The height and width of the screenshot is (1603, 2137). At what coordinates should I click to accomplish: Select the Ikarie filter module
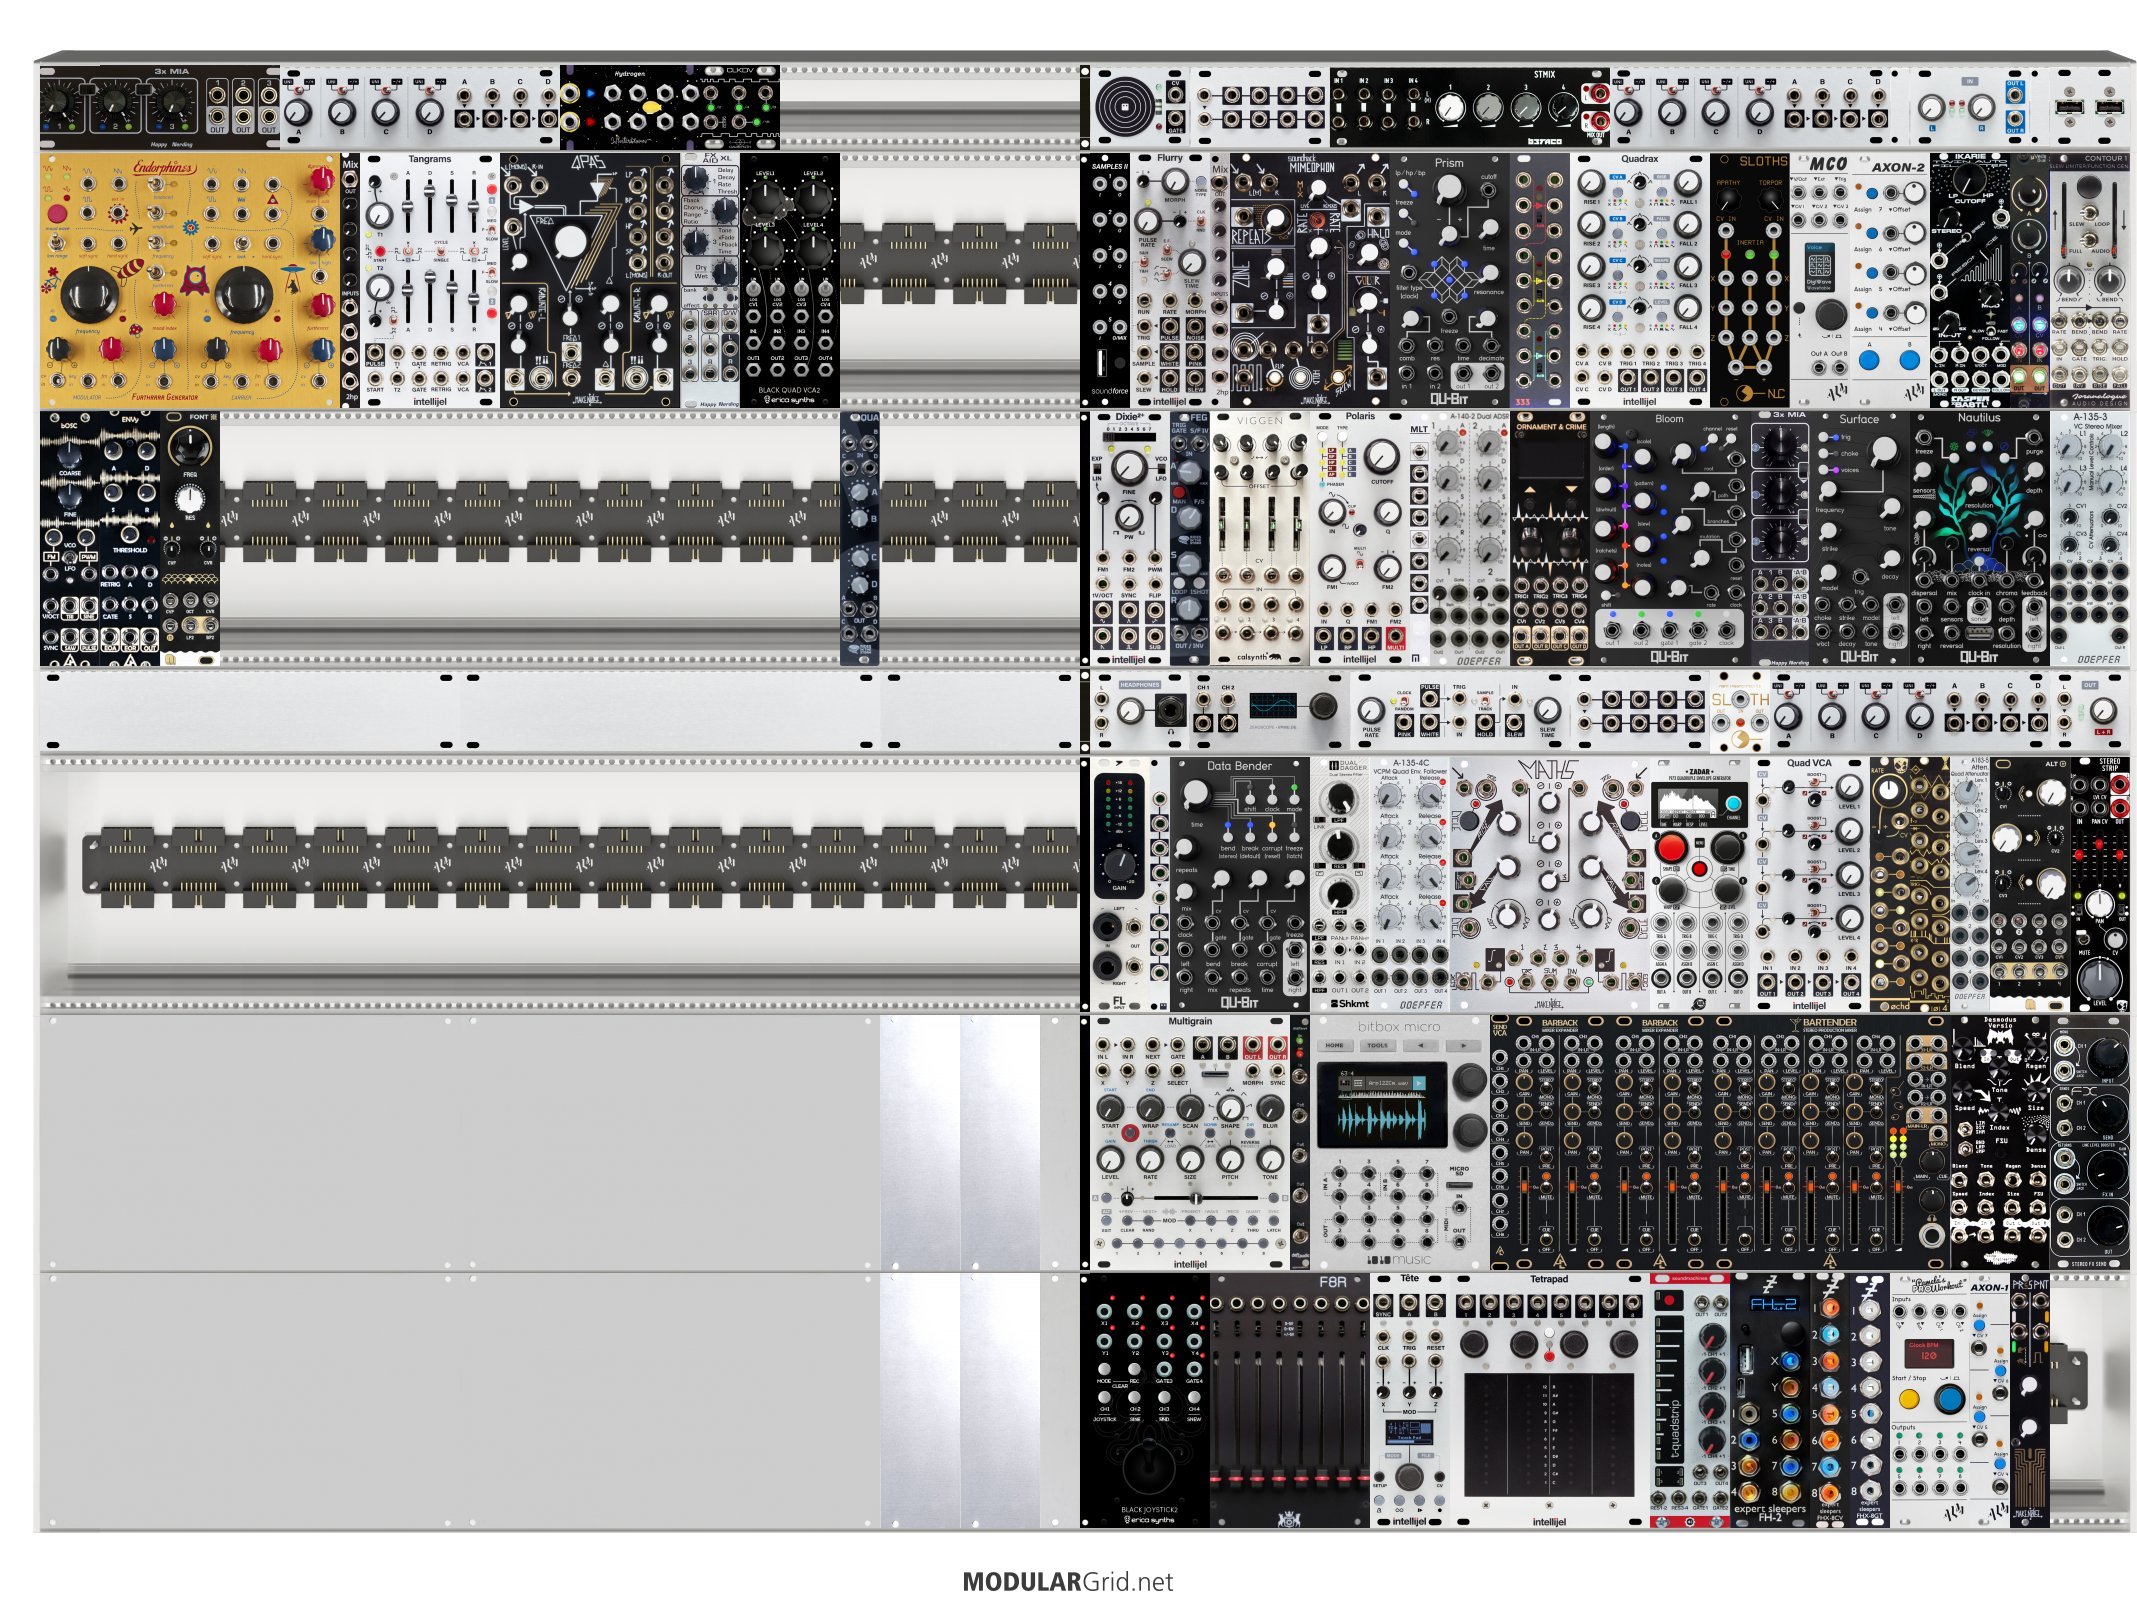point(1970,279)
